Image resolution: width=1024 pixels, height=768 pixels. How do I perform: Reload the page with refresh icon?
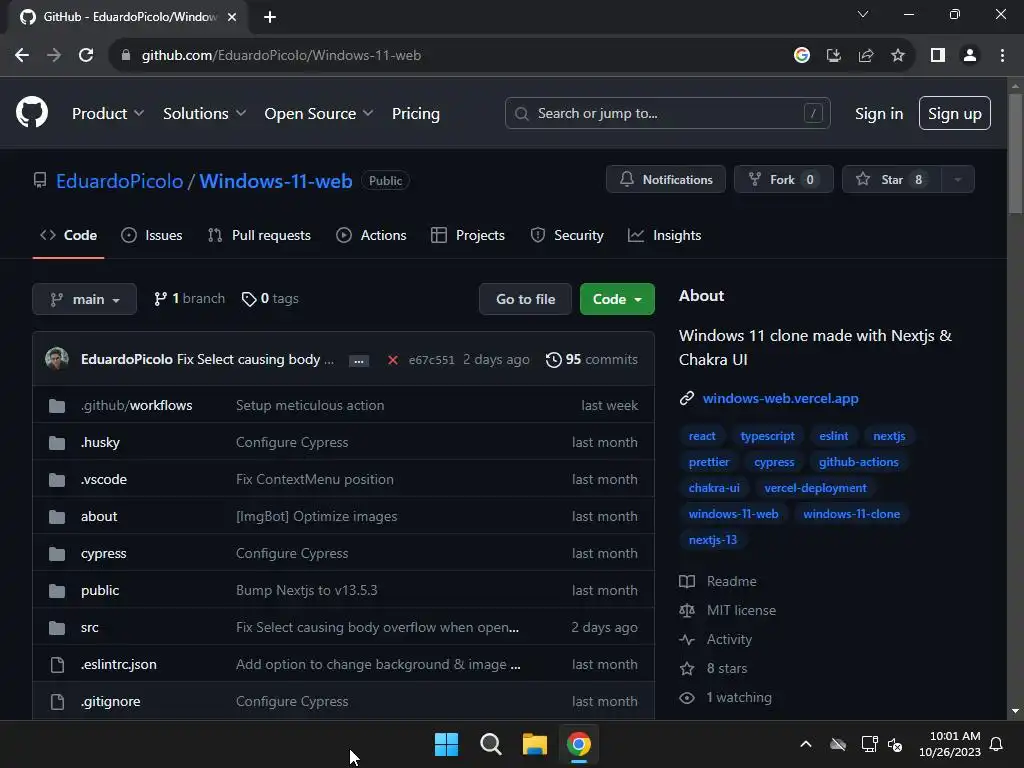(86, 56)
